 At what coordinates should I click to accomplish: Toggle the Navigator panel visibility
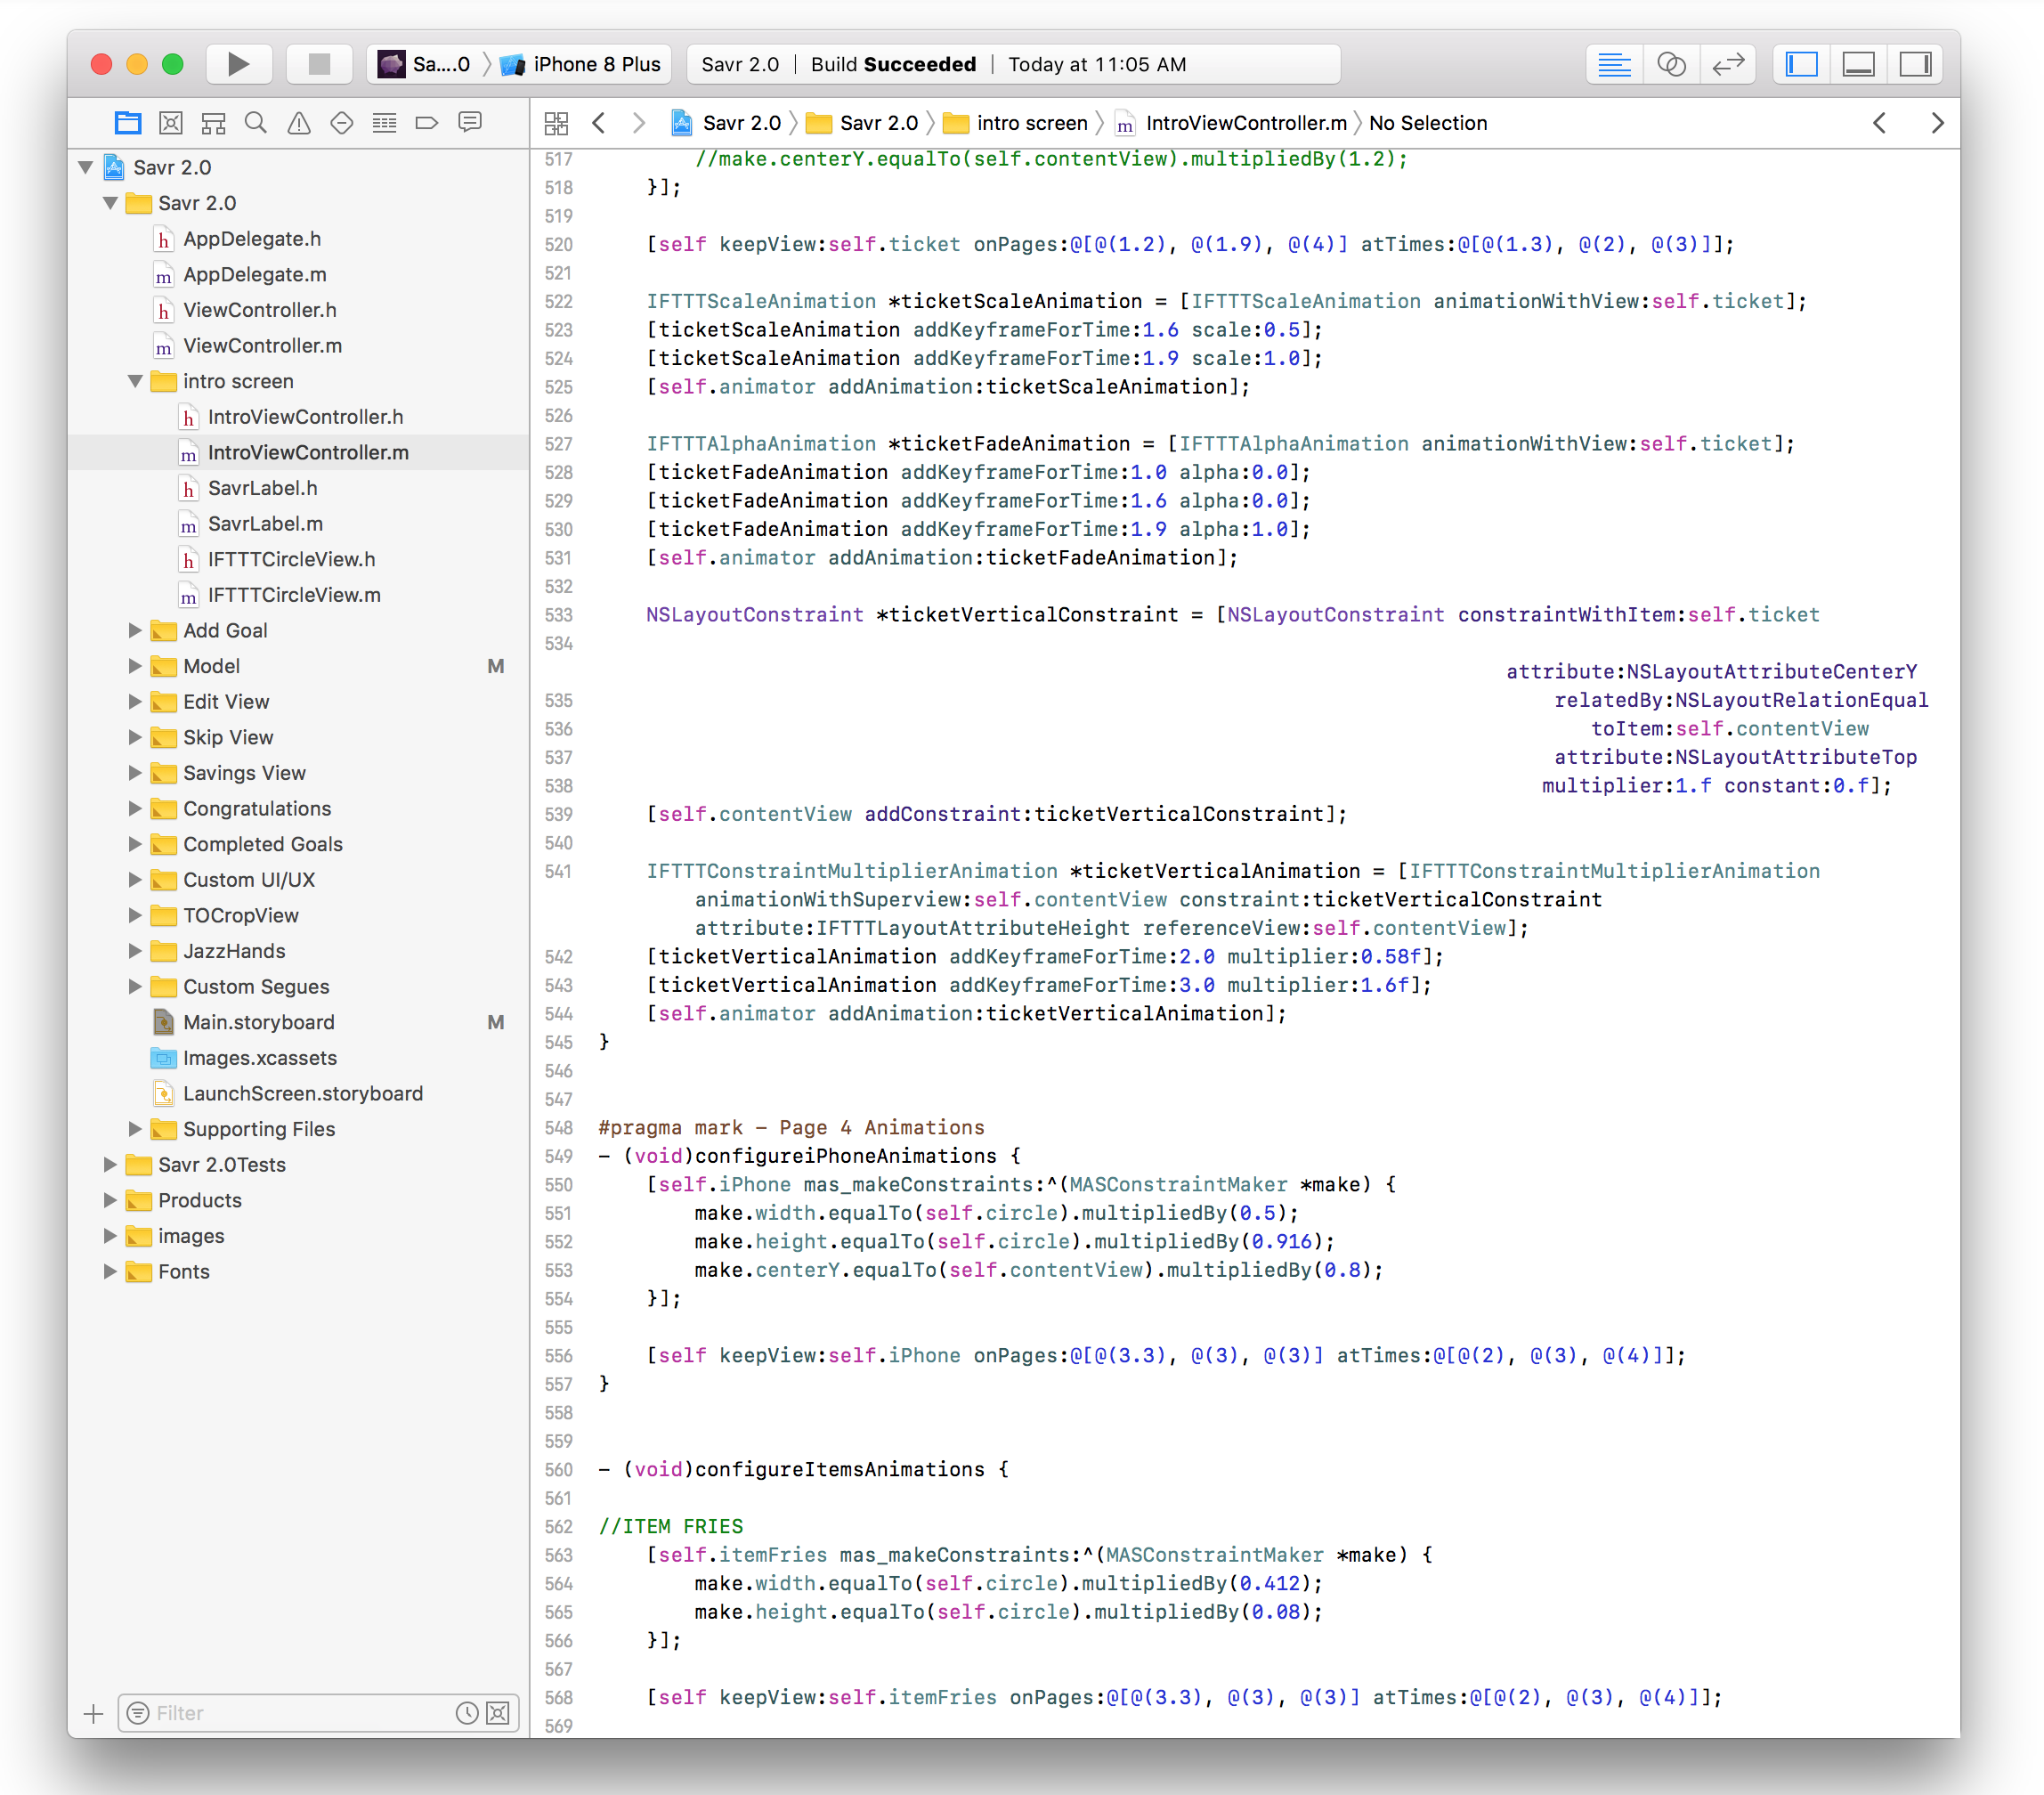click(x=1801, y=64)
